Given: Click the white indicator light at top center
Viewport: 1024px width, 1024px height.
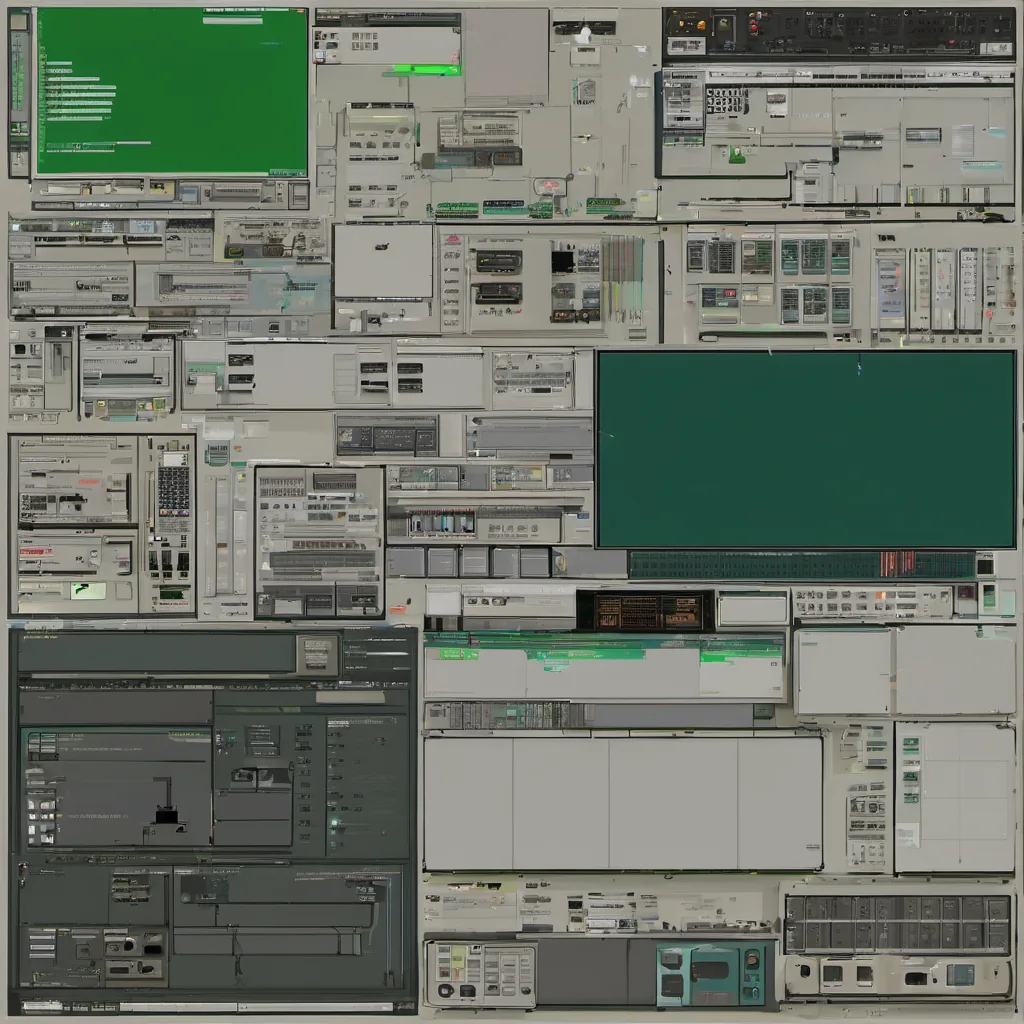Looking at the screenshot, I should [x=585, y=36].
